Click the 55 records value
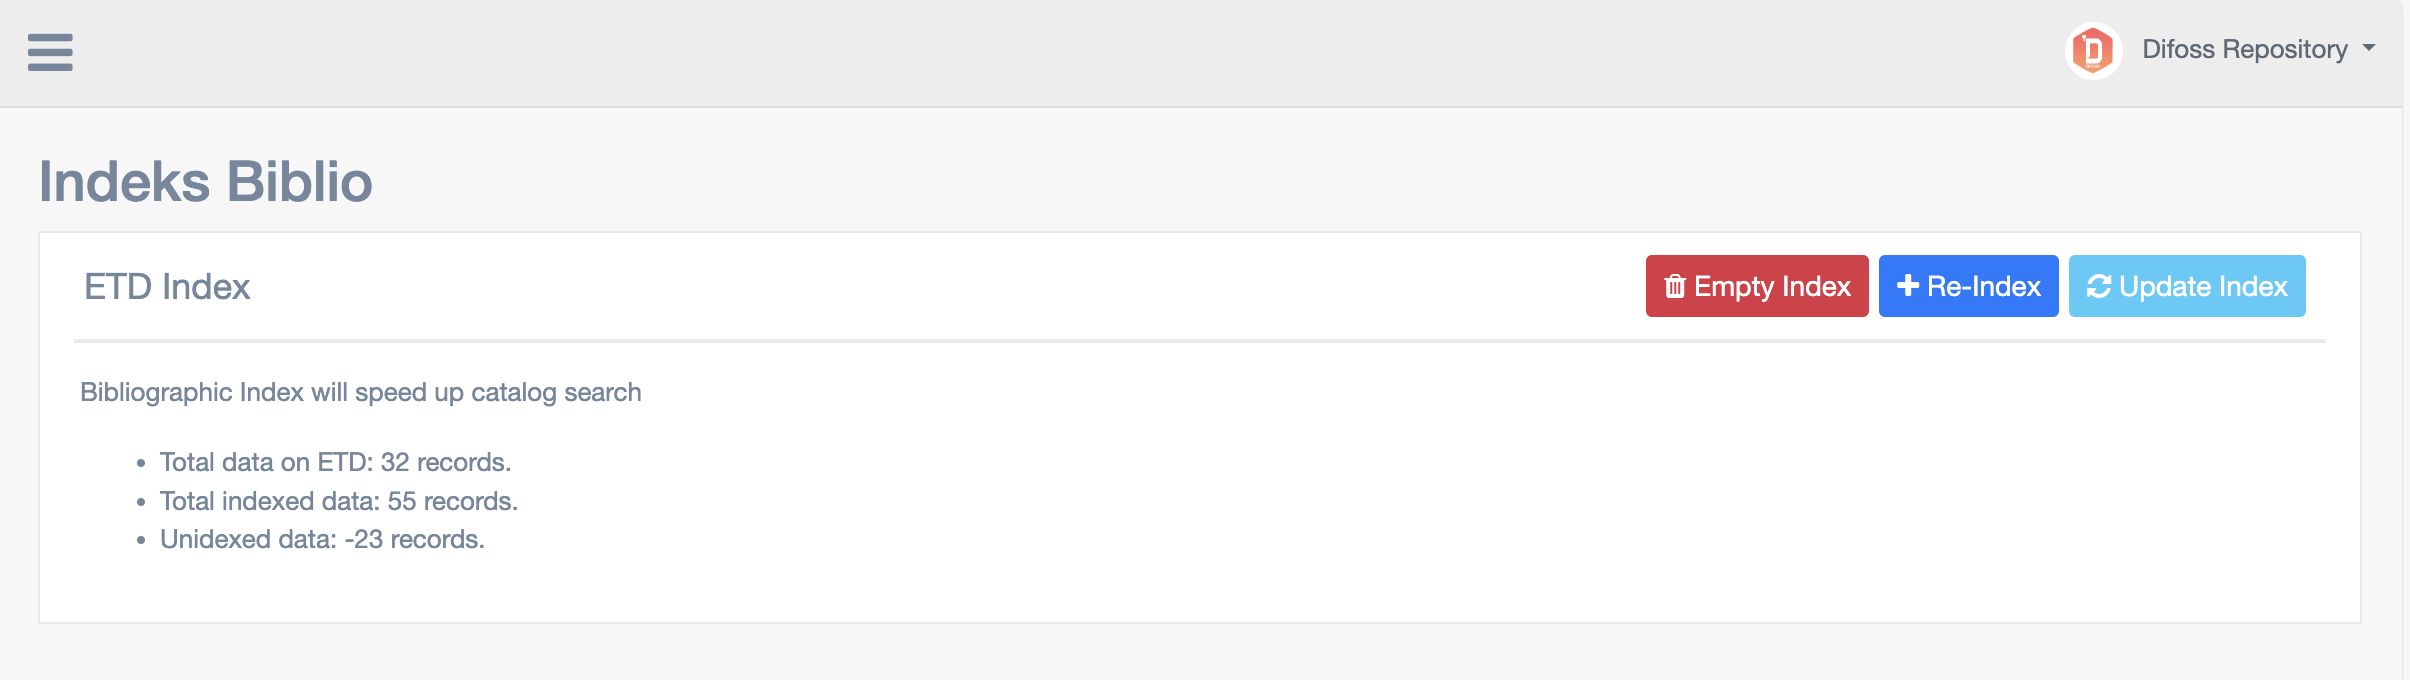The image size is (2410, 680). 452,501
